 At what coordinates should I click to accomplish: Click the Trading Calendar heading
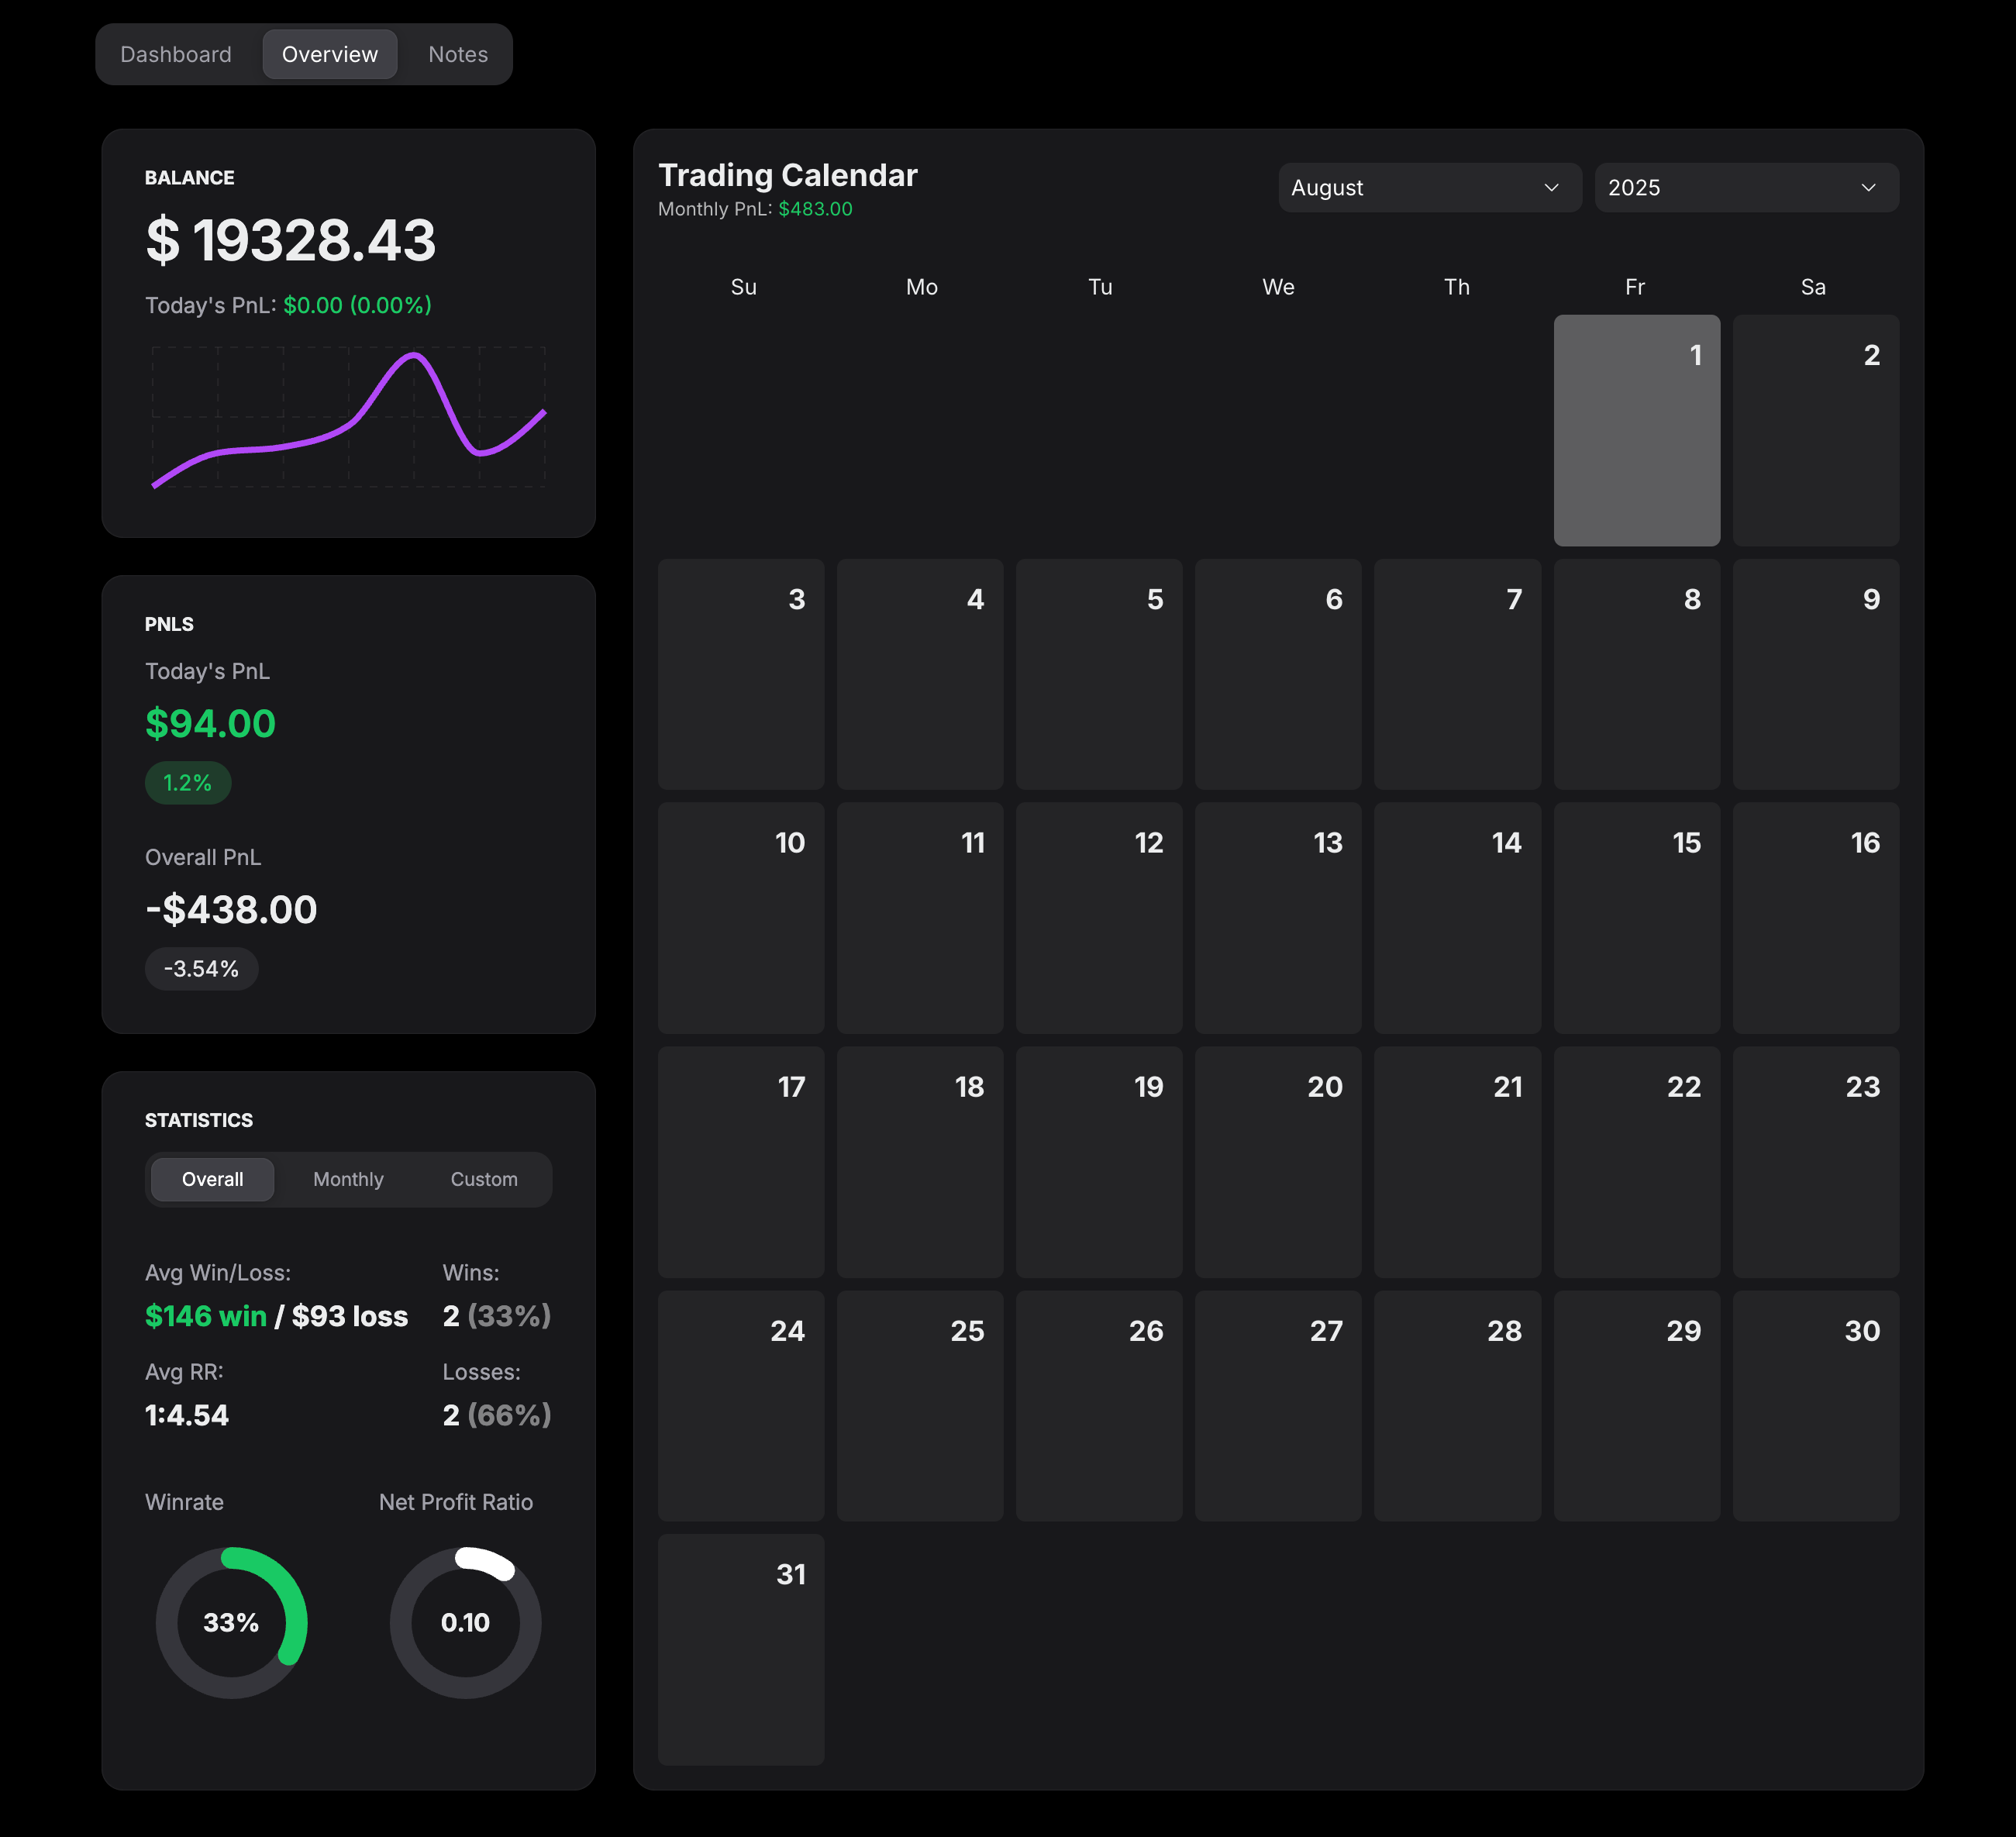pyautogui.click(x=787, y=175)
